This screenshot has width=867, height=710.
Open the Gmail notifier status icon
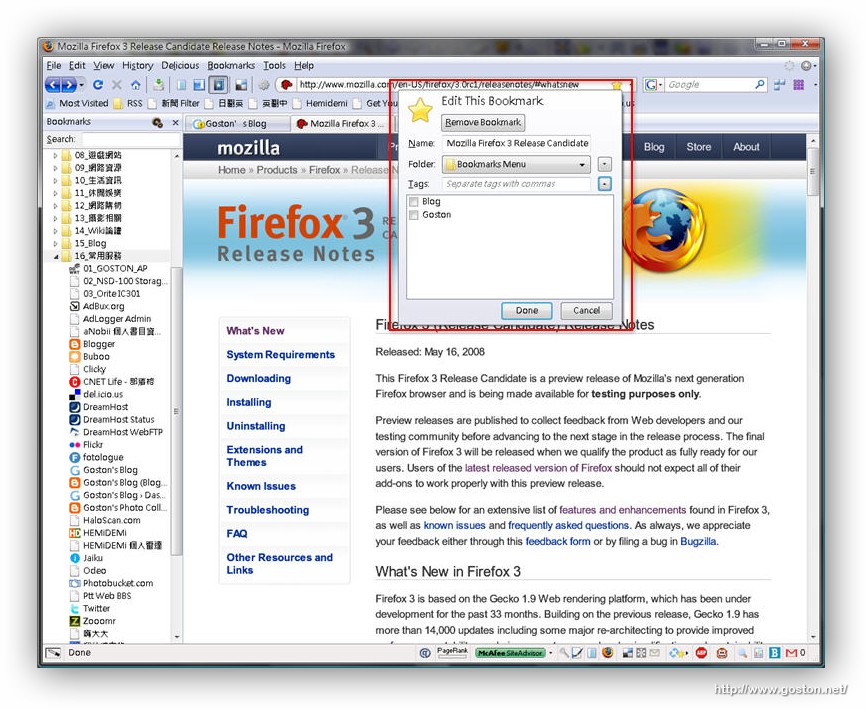[x=791, y=653]
